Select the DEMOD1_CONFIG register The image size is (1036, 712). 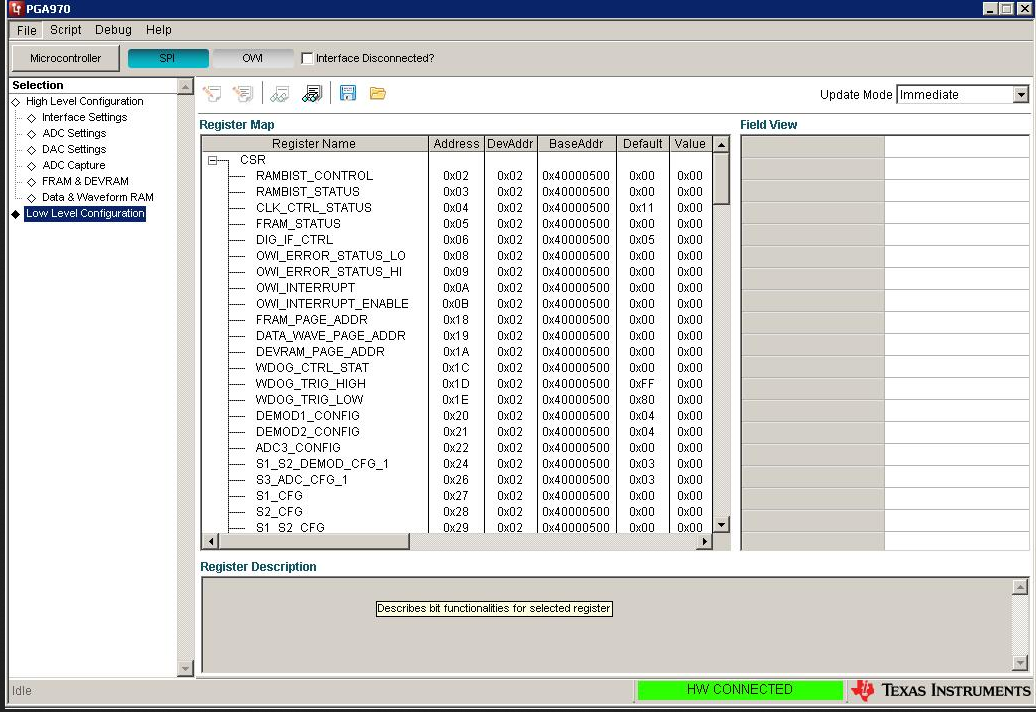308,415
